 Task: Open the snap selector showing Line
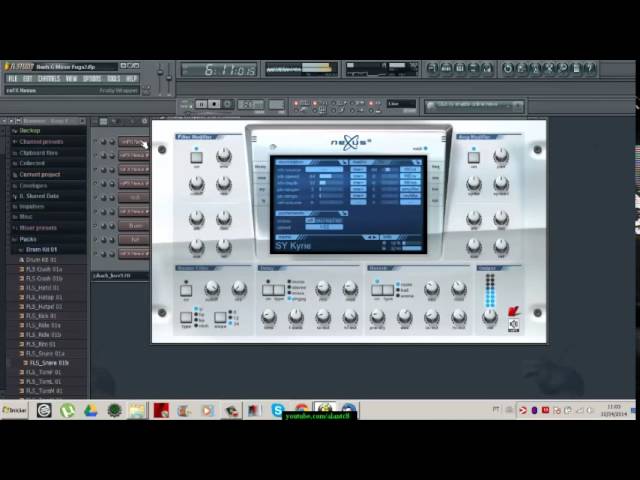click(x=402, y=104)
